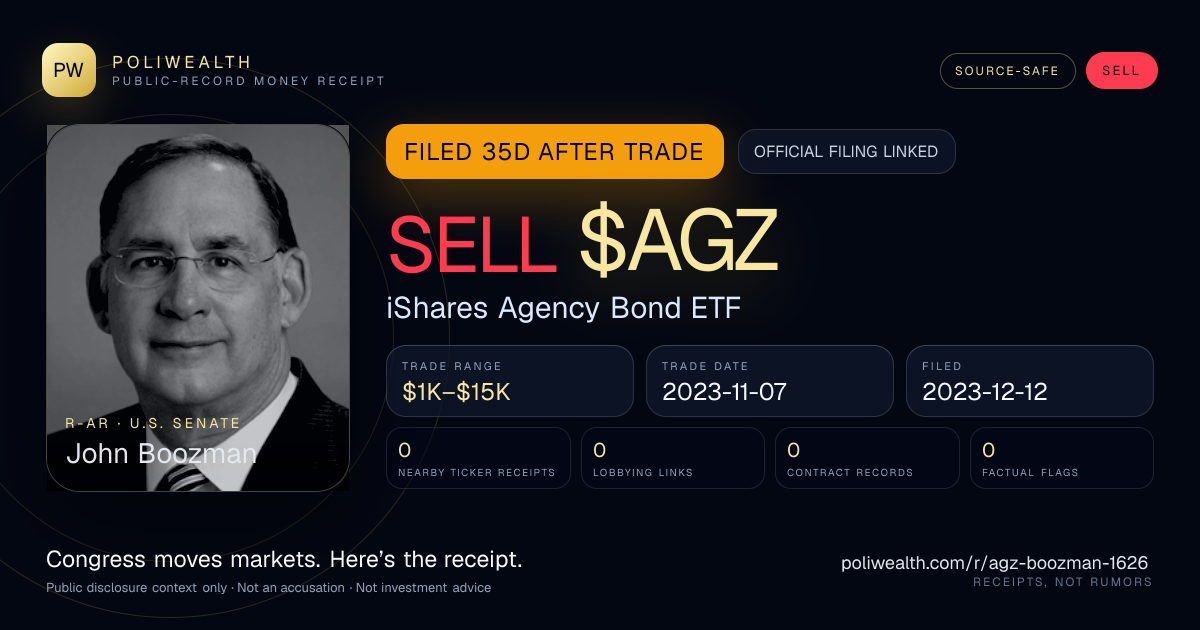Click the large red SELL heading
Viewport: 1200px width, 630px height.
coord(472,243)
